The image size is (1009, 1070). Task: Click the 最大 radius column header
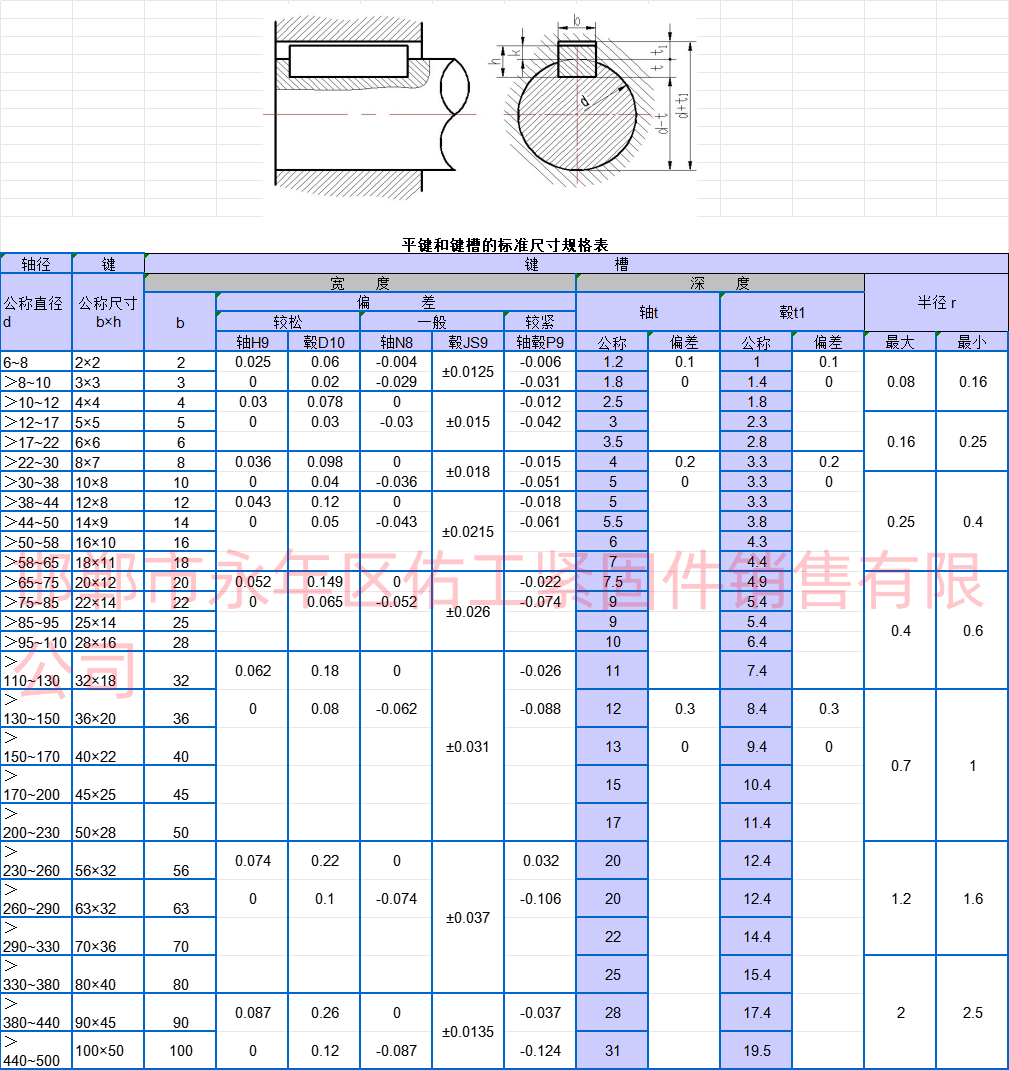coord(899,341)
